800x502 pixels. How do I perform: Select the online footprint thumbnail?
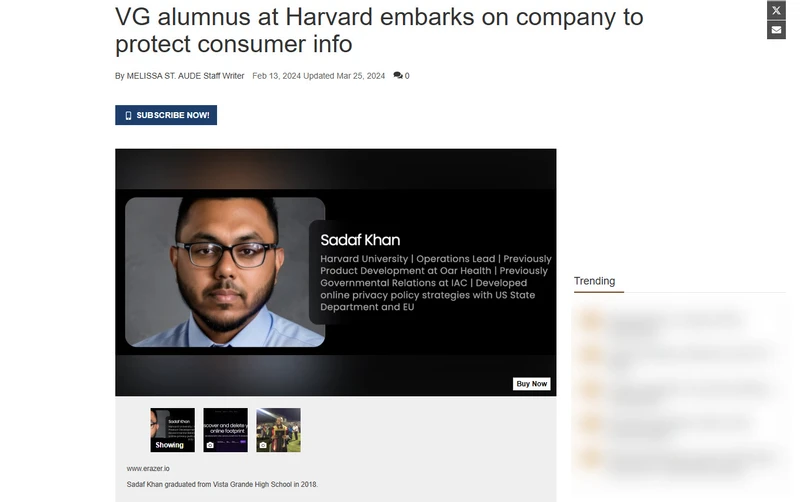pos(225,430)
